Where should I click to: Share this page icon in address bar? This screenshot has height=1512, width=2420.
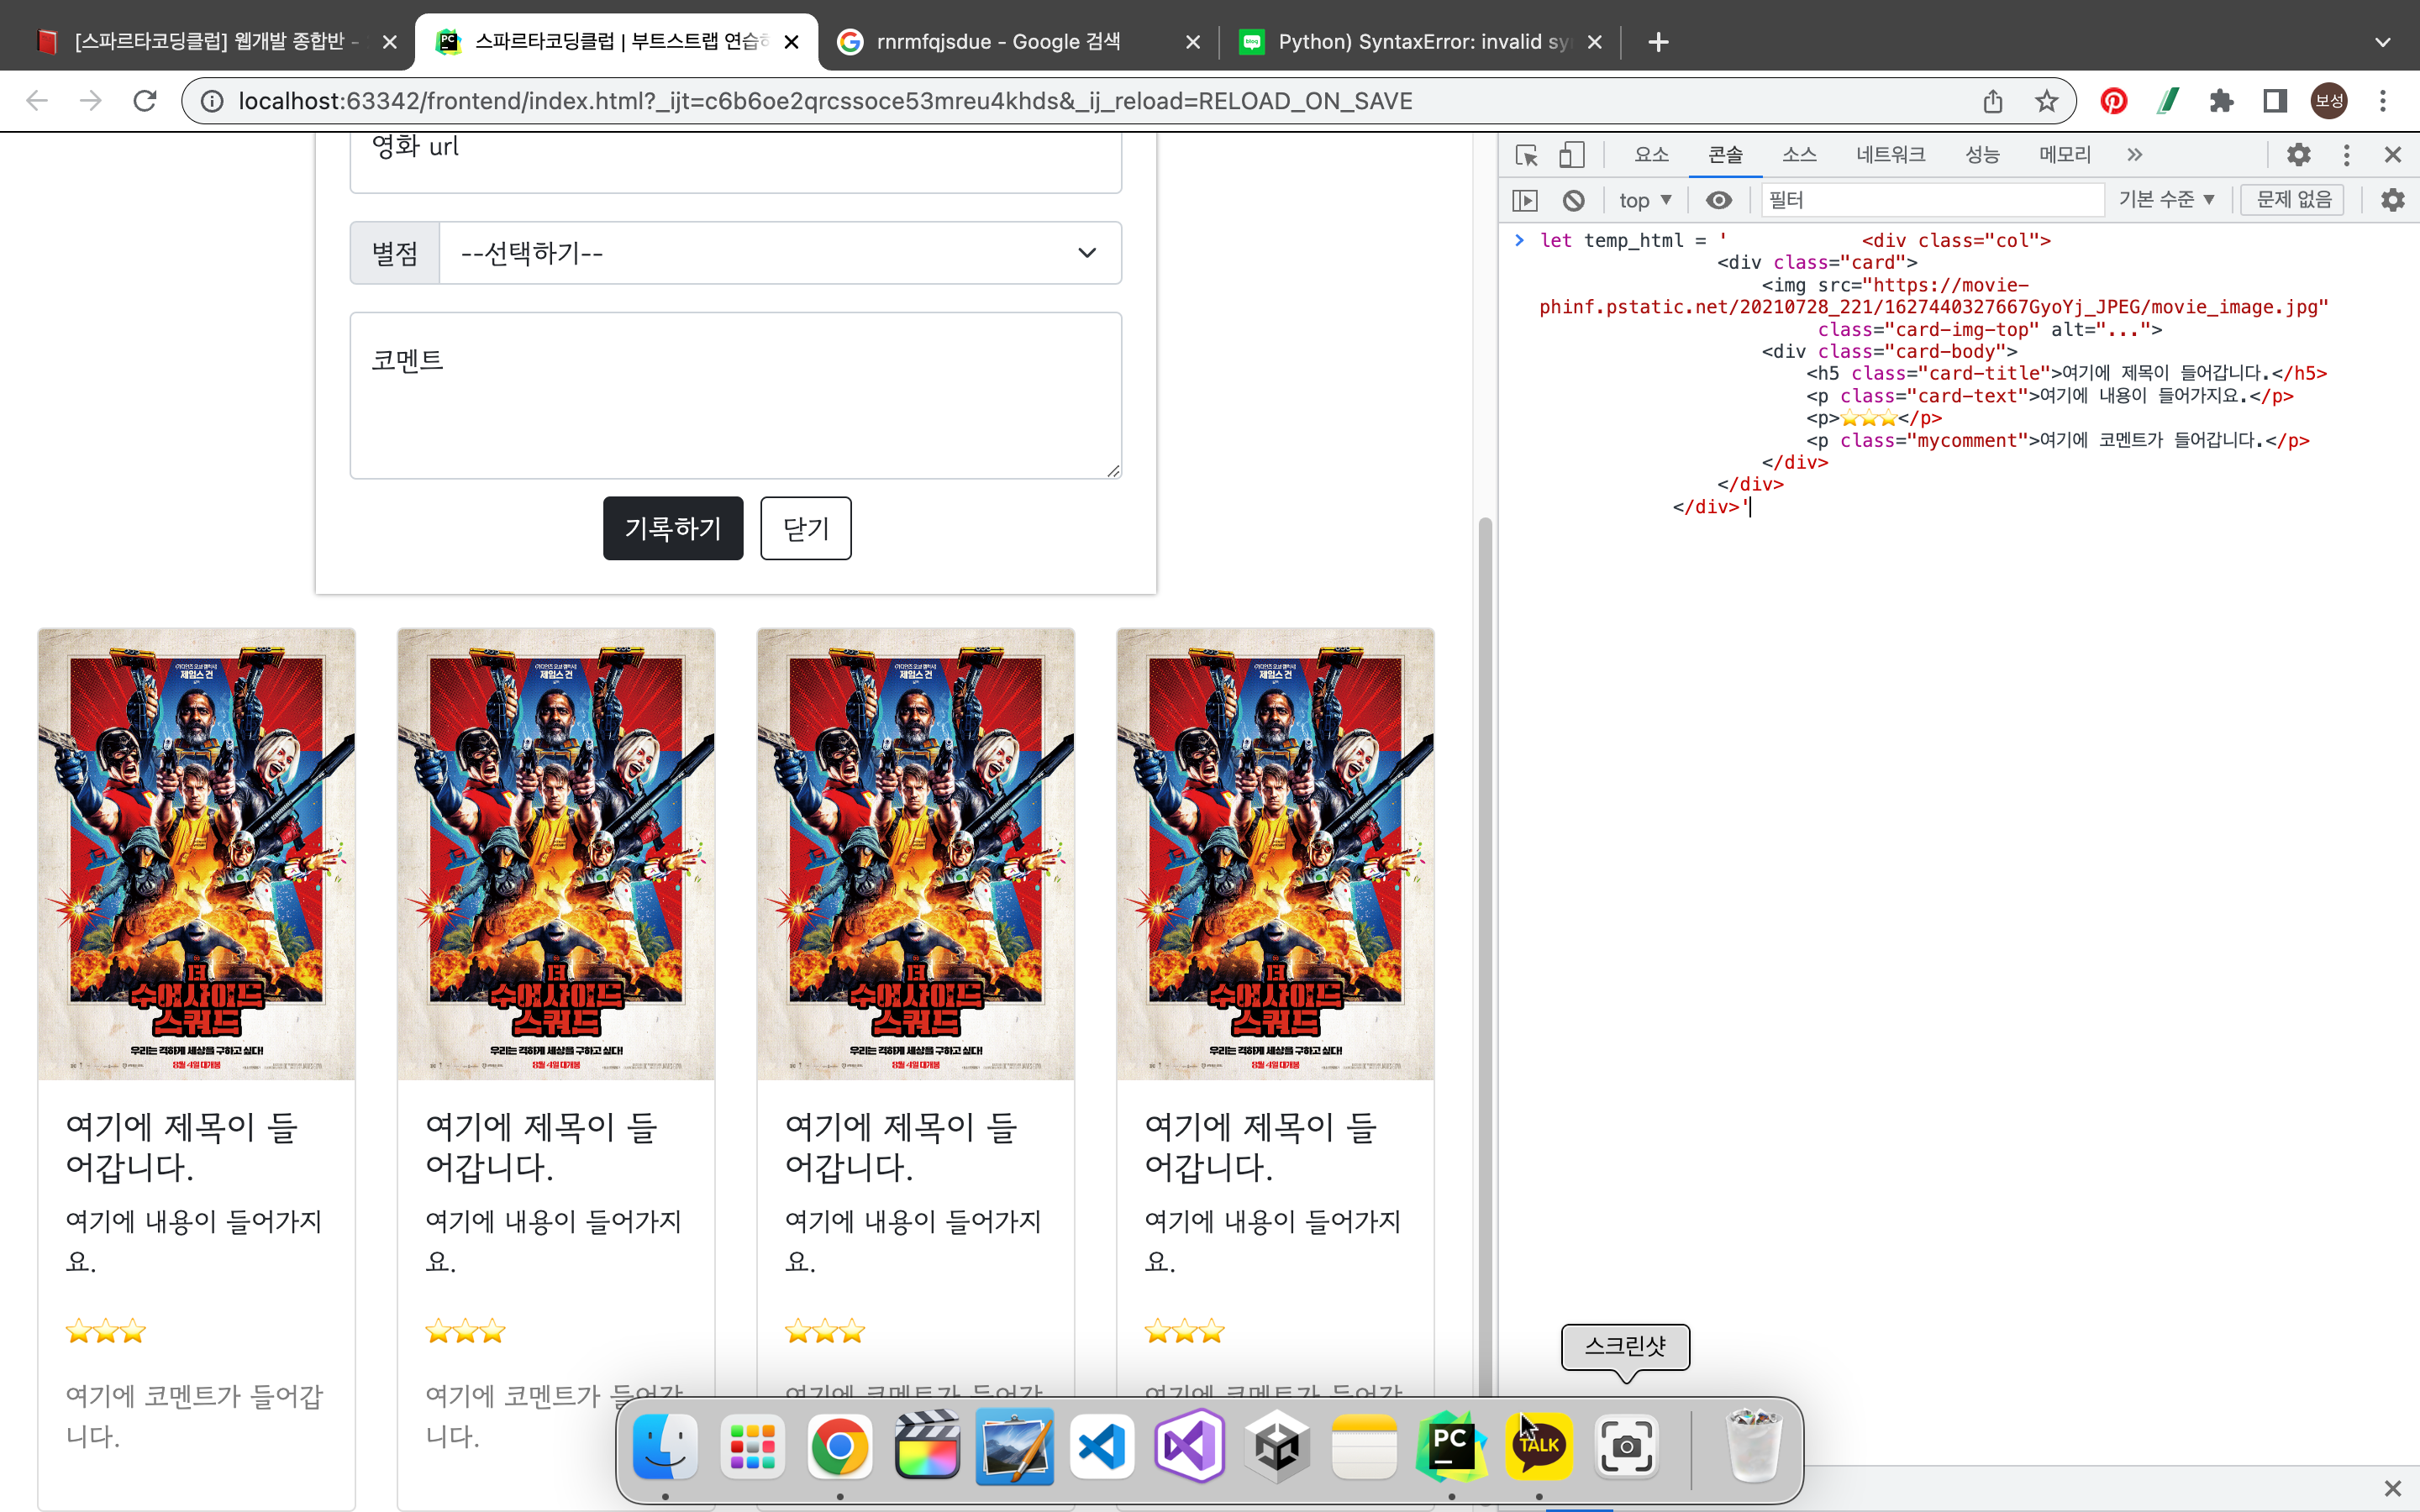[1993, 101]
